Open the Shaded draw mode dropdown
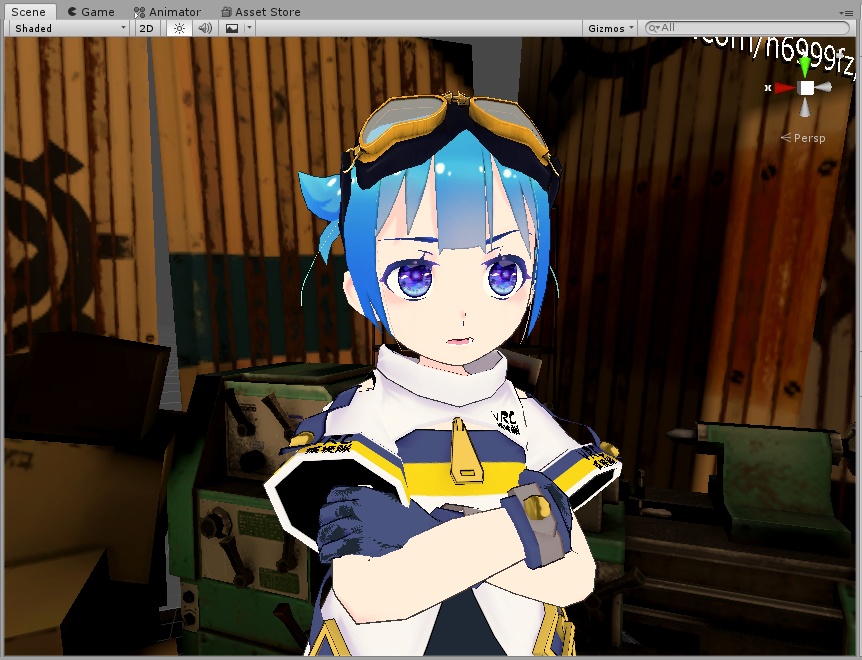 [x=70, y=28]
